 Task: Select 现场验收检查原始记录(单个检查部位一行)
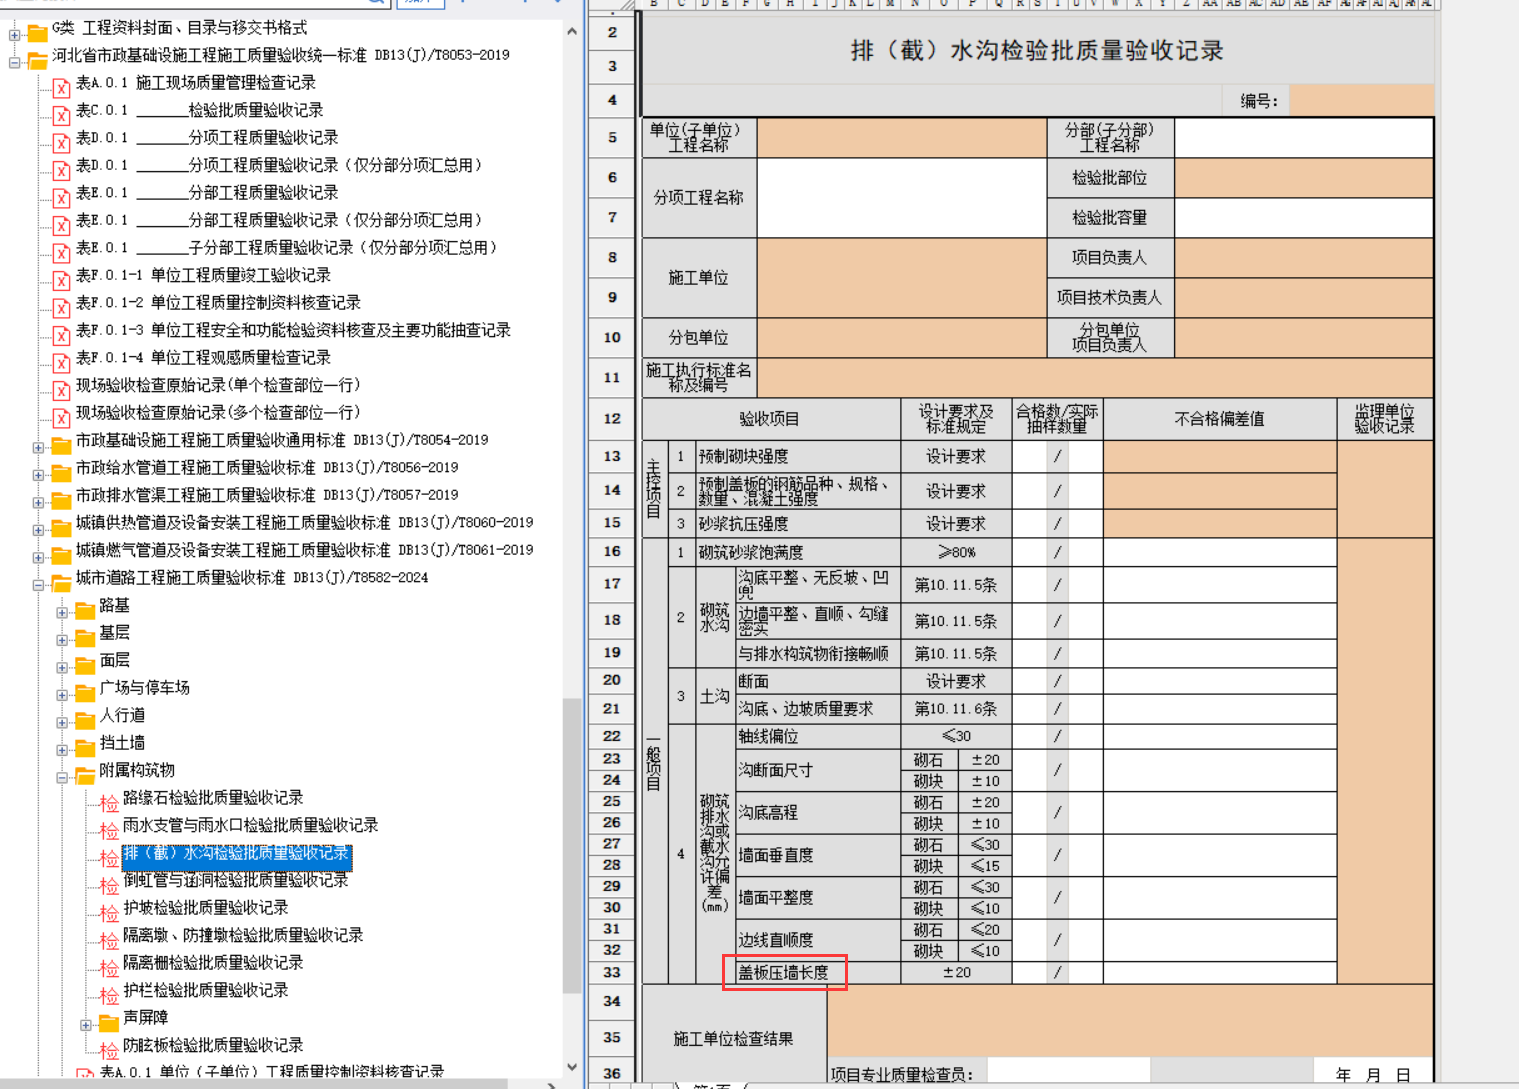tap(218, 385)
